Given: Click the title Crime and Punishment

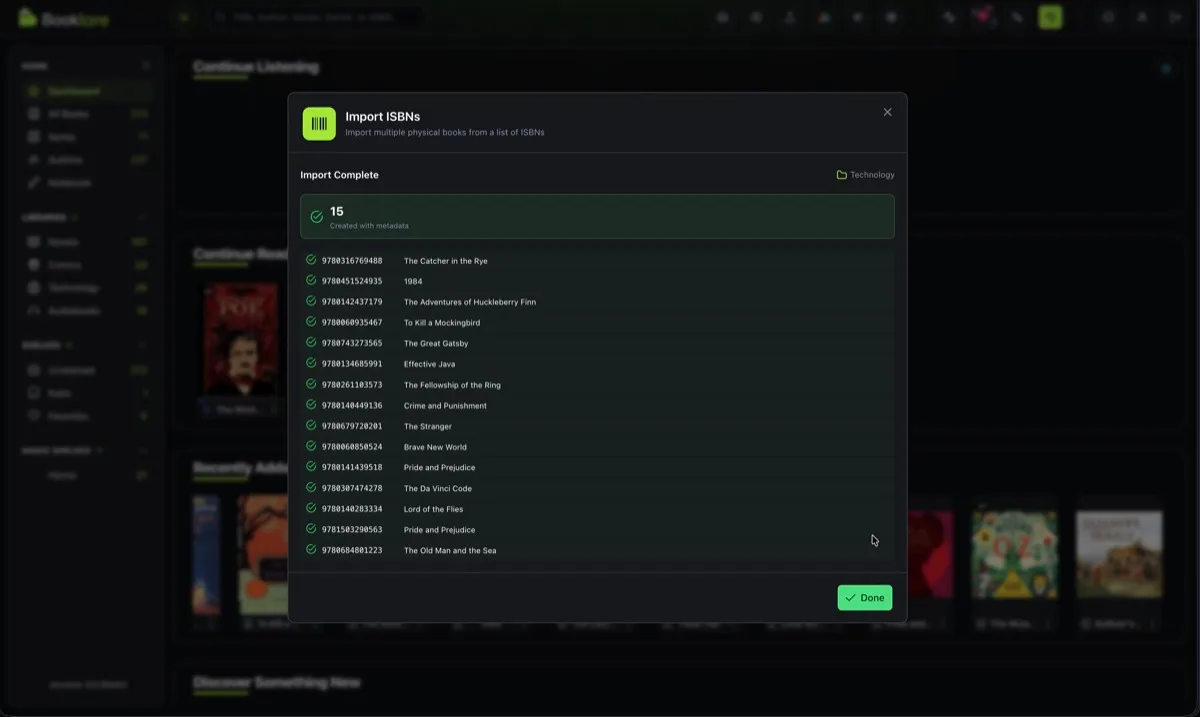Looking at the screenshot, I should (x=446, y=406).
